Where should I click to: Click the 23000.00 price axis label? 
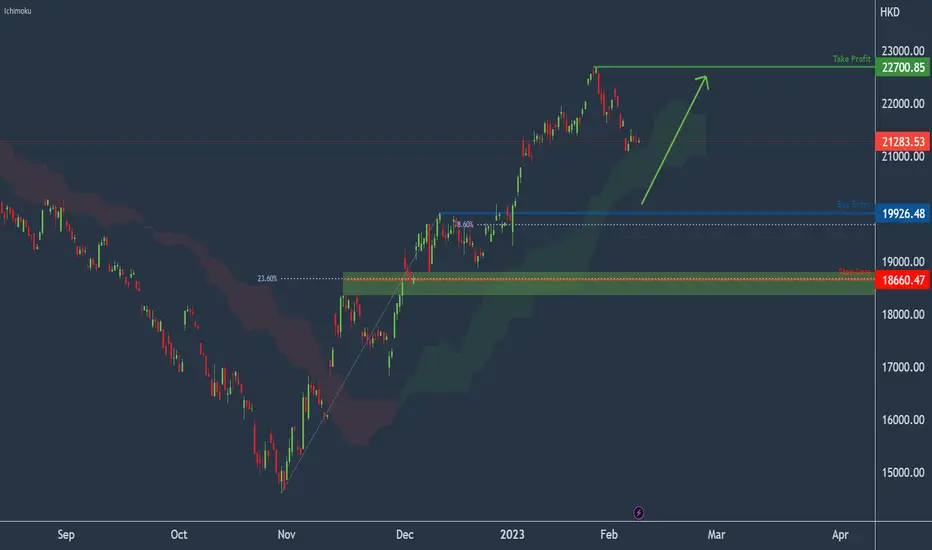903,51
